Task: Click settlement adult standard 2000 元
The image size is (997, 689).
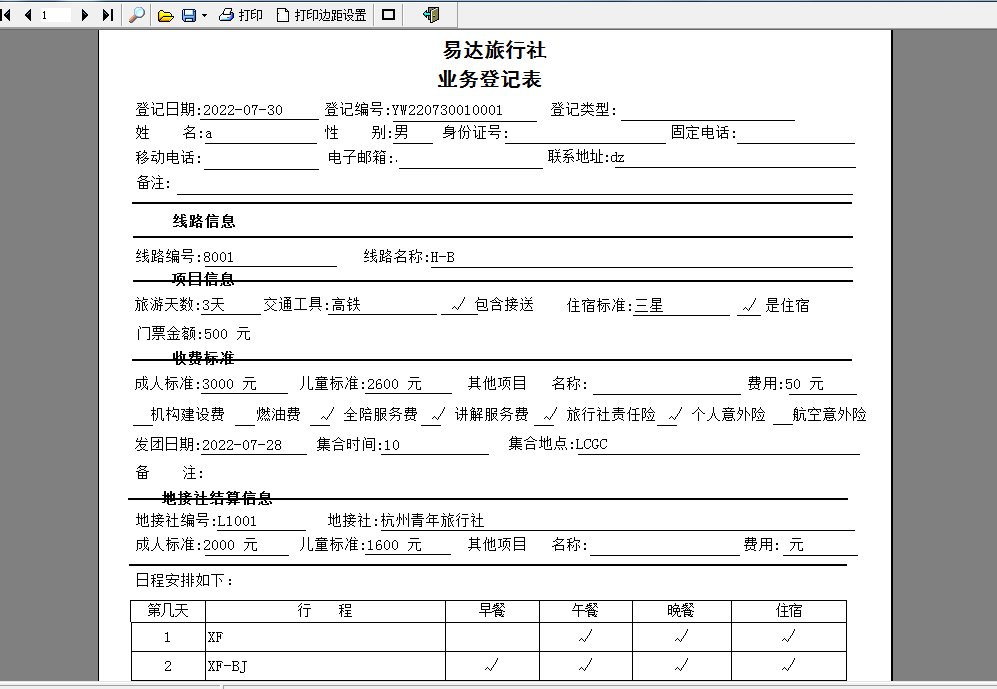Action: (x=230, y=545)
